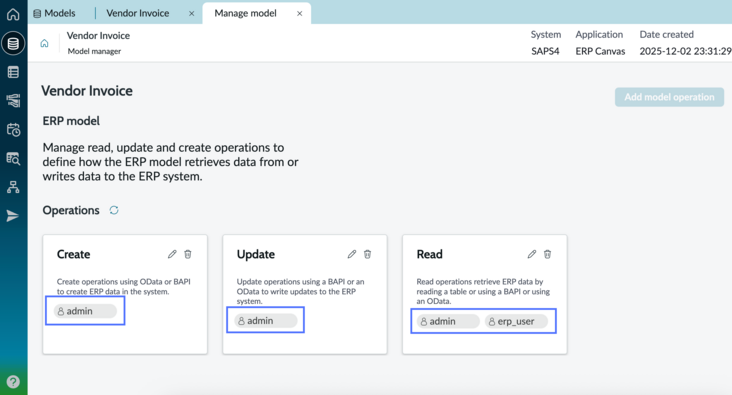Viewport: 732px width, 395px height.
Task: Click the date created value 2025-12-02
Action: coord(685,51)
